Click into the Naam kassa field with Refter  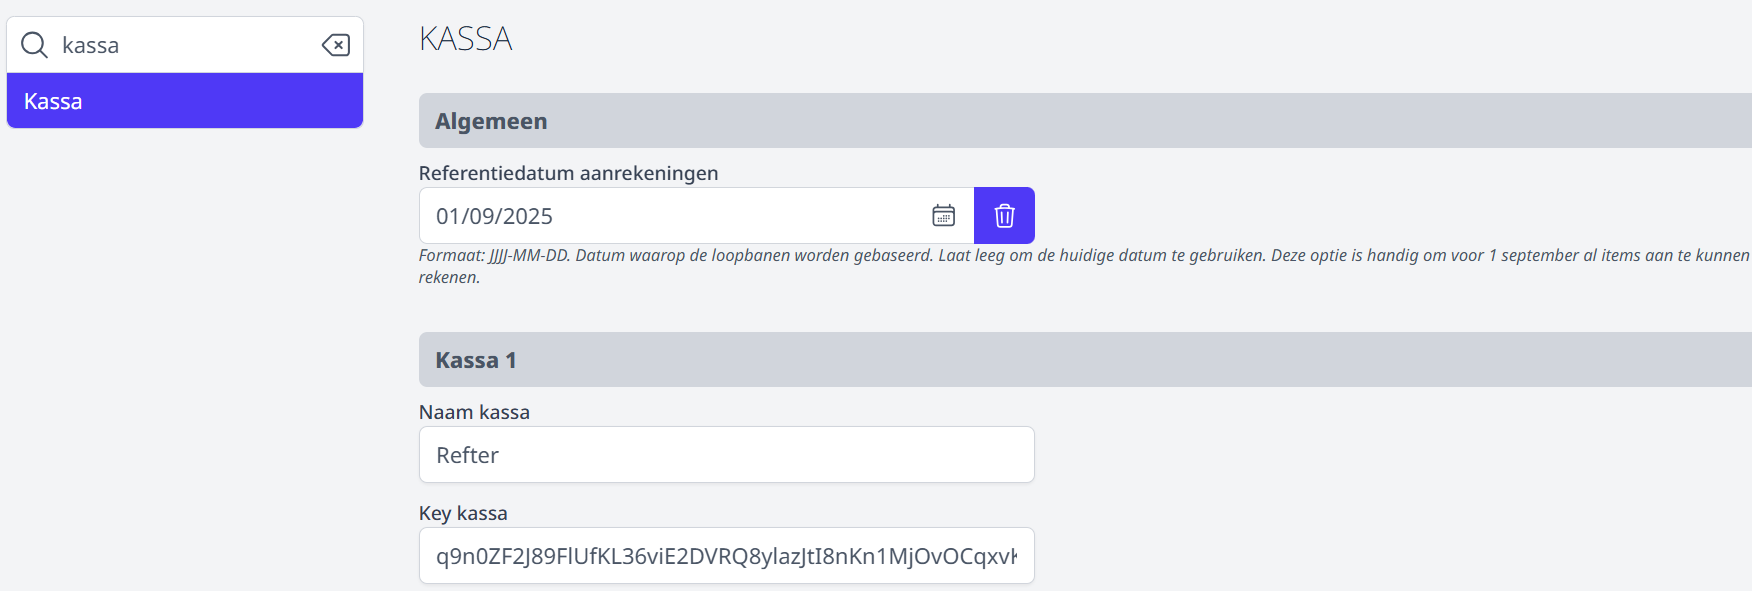pyautogui.click(x=726, y=455)
